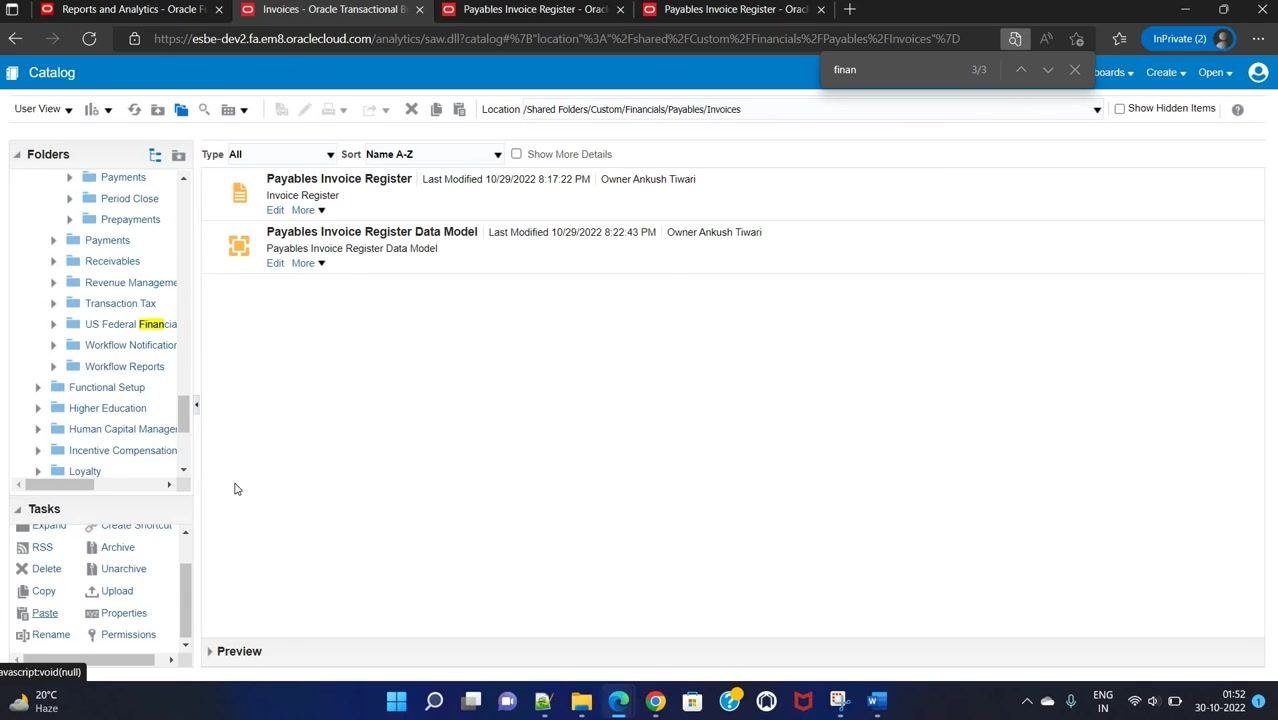
Task: Expand the Receivables folder
Action: click(x=54, y=262)
